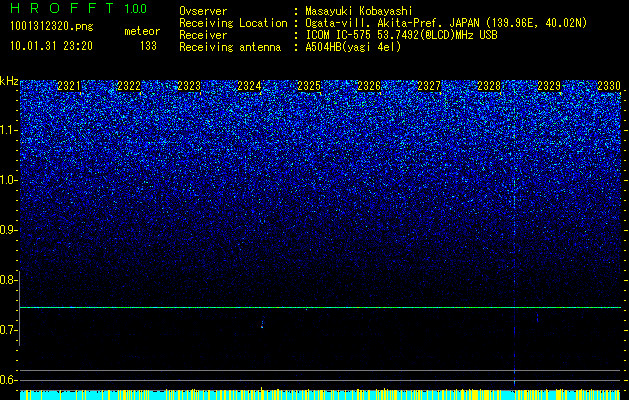
Task: Click the meteor count 133
Action: click(x=148, y=46)
